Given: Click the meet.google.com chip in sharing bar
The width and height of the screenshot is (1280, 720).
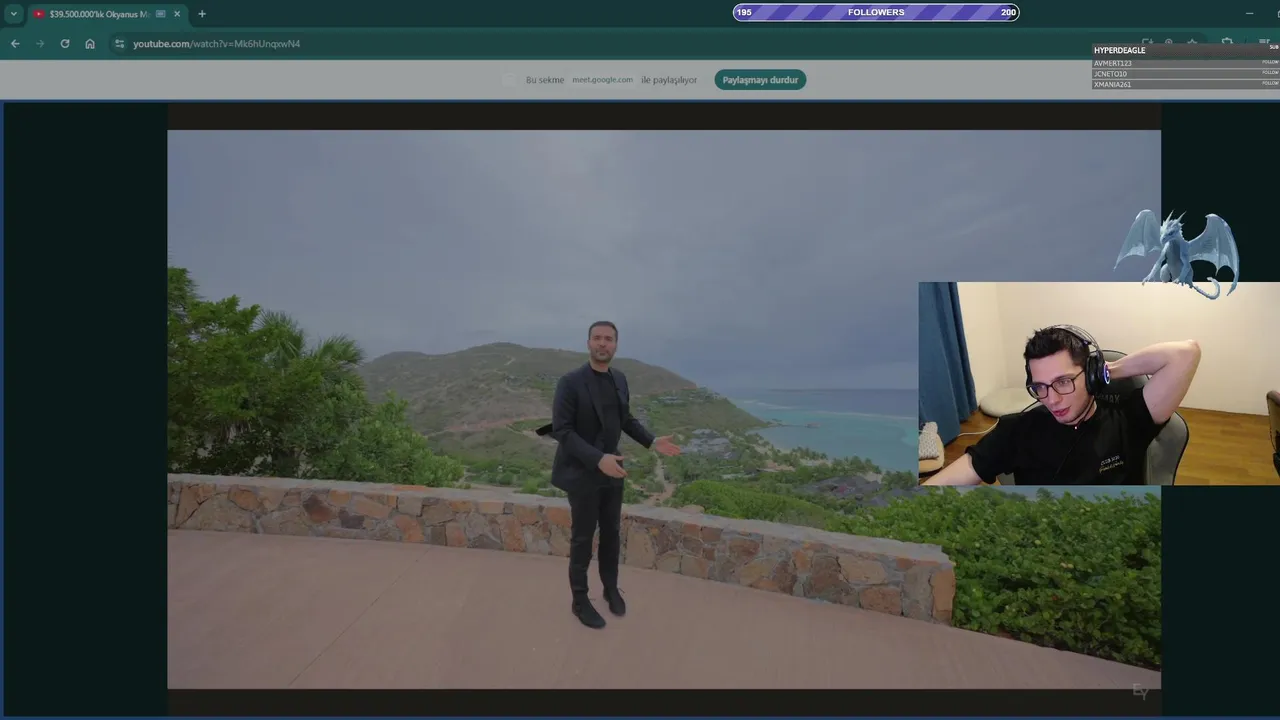Looking at the screenshot, I should click(602, 80).
